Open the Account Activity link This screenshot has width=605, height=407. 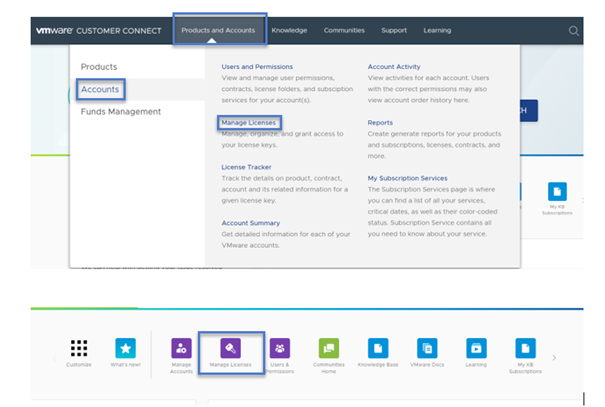click(x=394, y=66)
